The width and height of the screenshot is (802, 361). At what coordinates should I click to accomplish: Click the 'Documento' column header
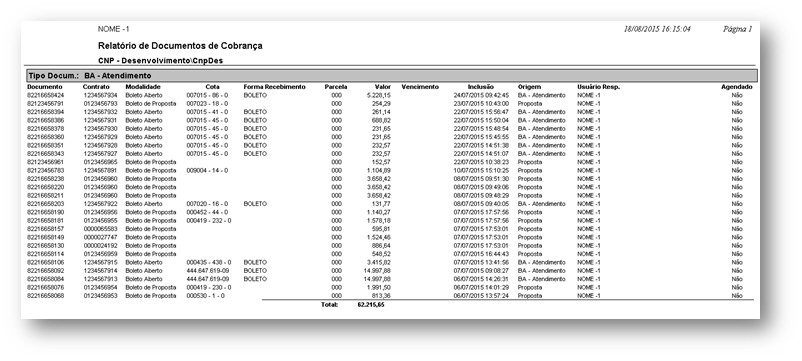tap(44, 87)
